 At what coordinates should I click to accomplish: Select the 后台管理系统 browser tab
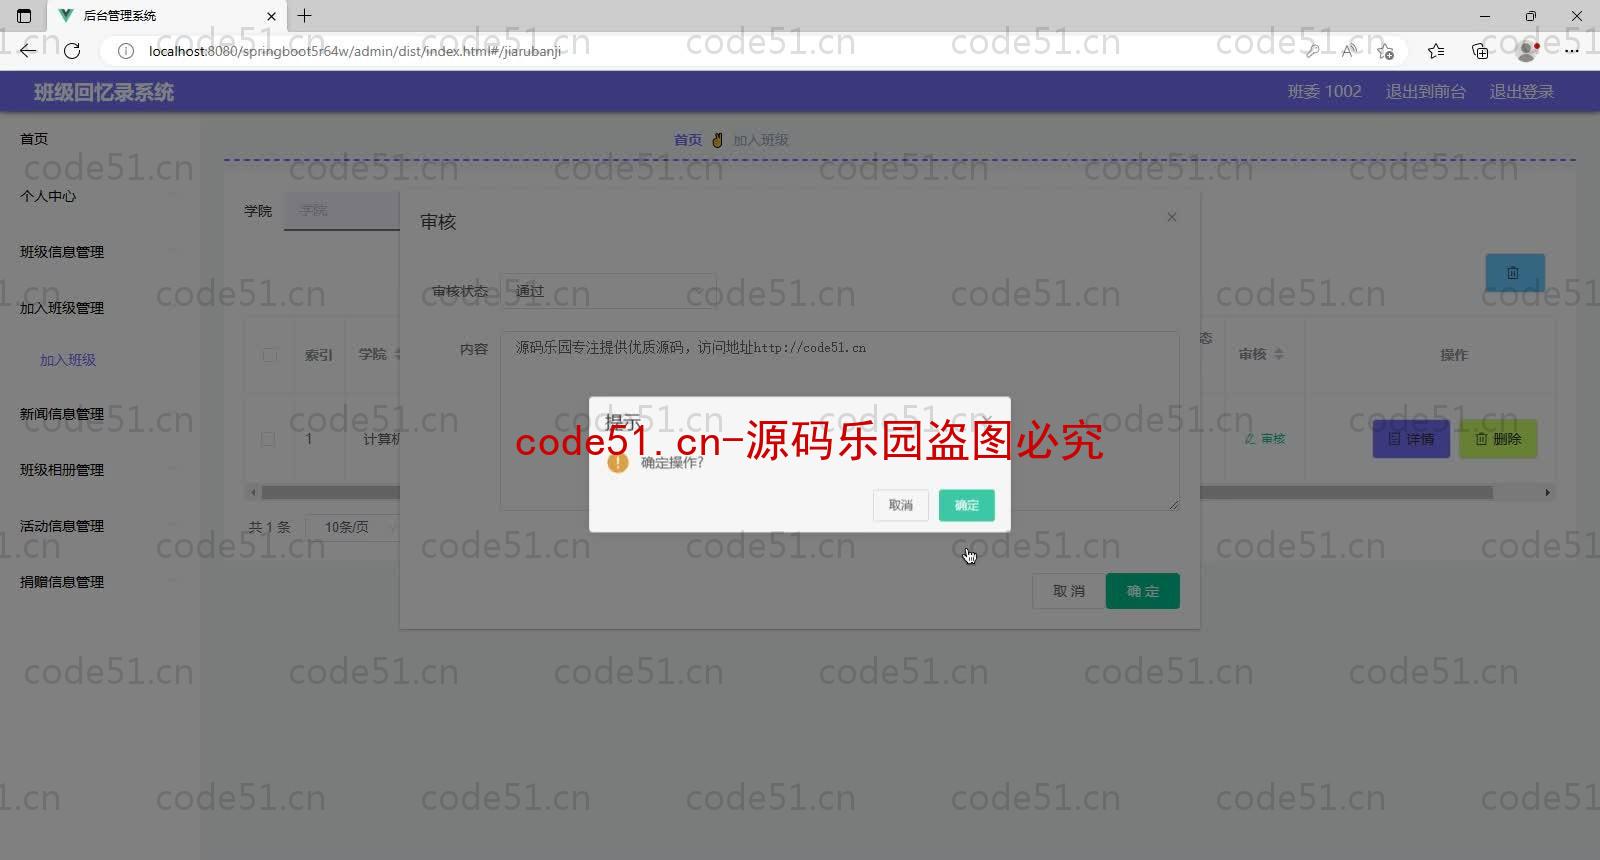(x=168, y=16)
